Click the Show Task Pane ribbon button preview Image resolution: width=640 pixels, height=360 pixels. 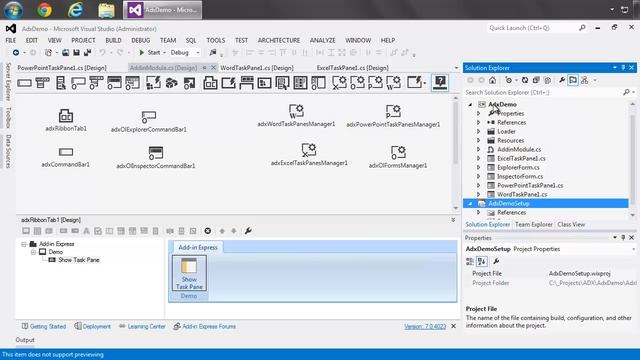coord(189,273)
